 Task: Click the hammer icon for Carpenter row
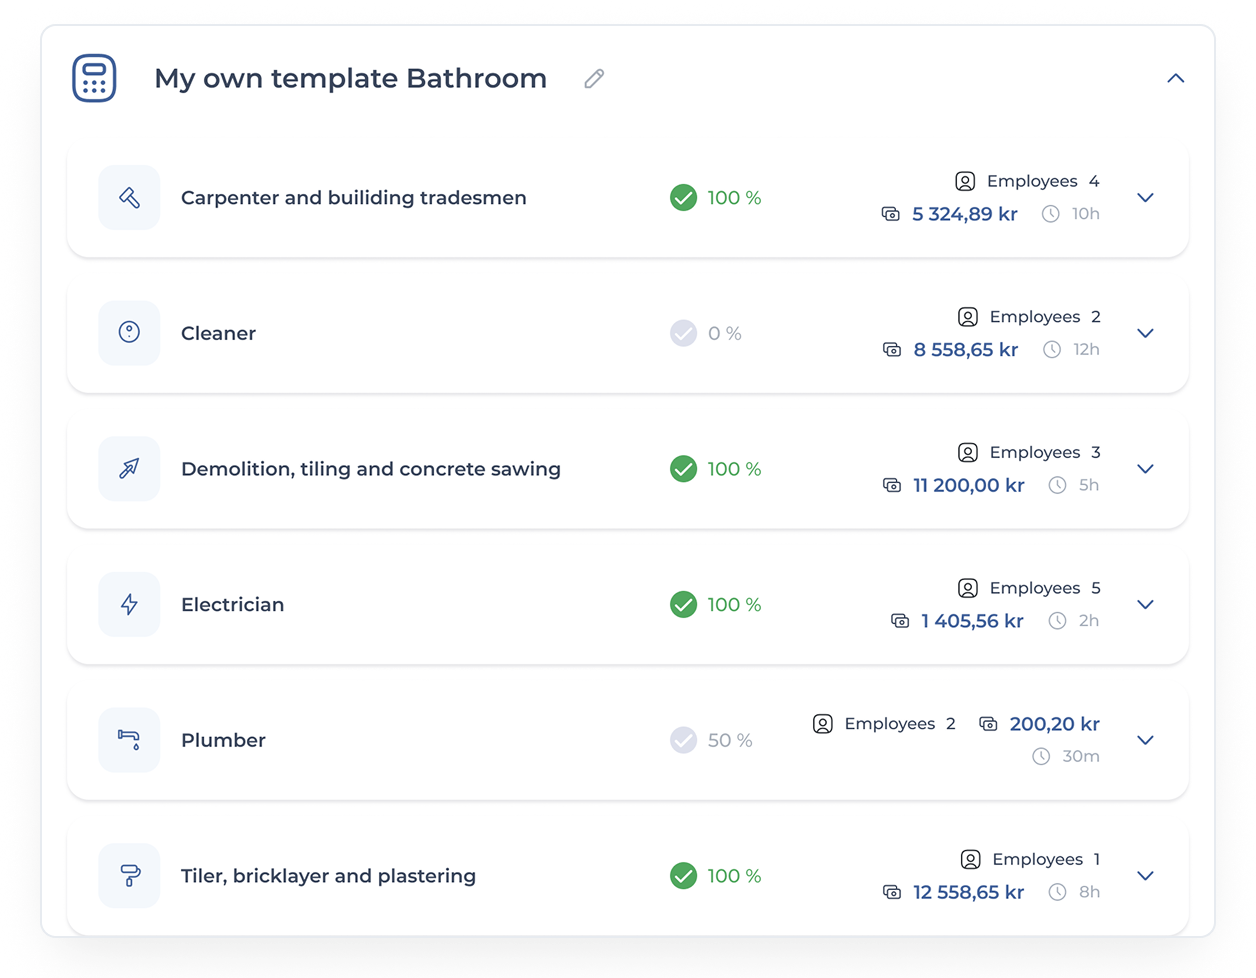click(129, 198)
